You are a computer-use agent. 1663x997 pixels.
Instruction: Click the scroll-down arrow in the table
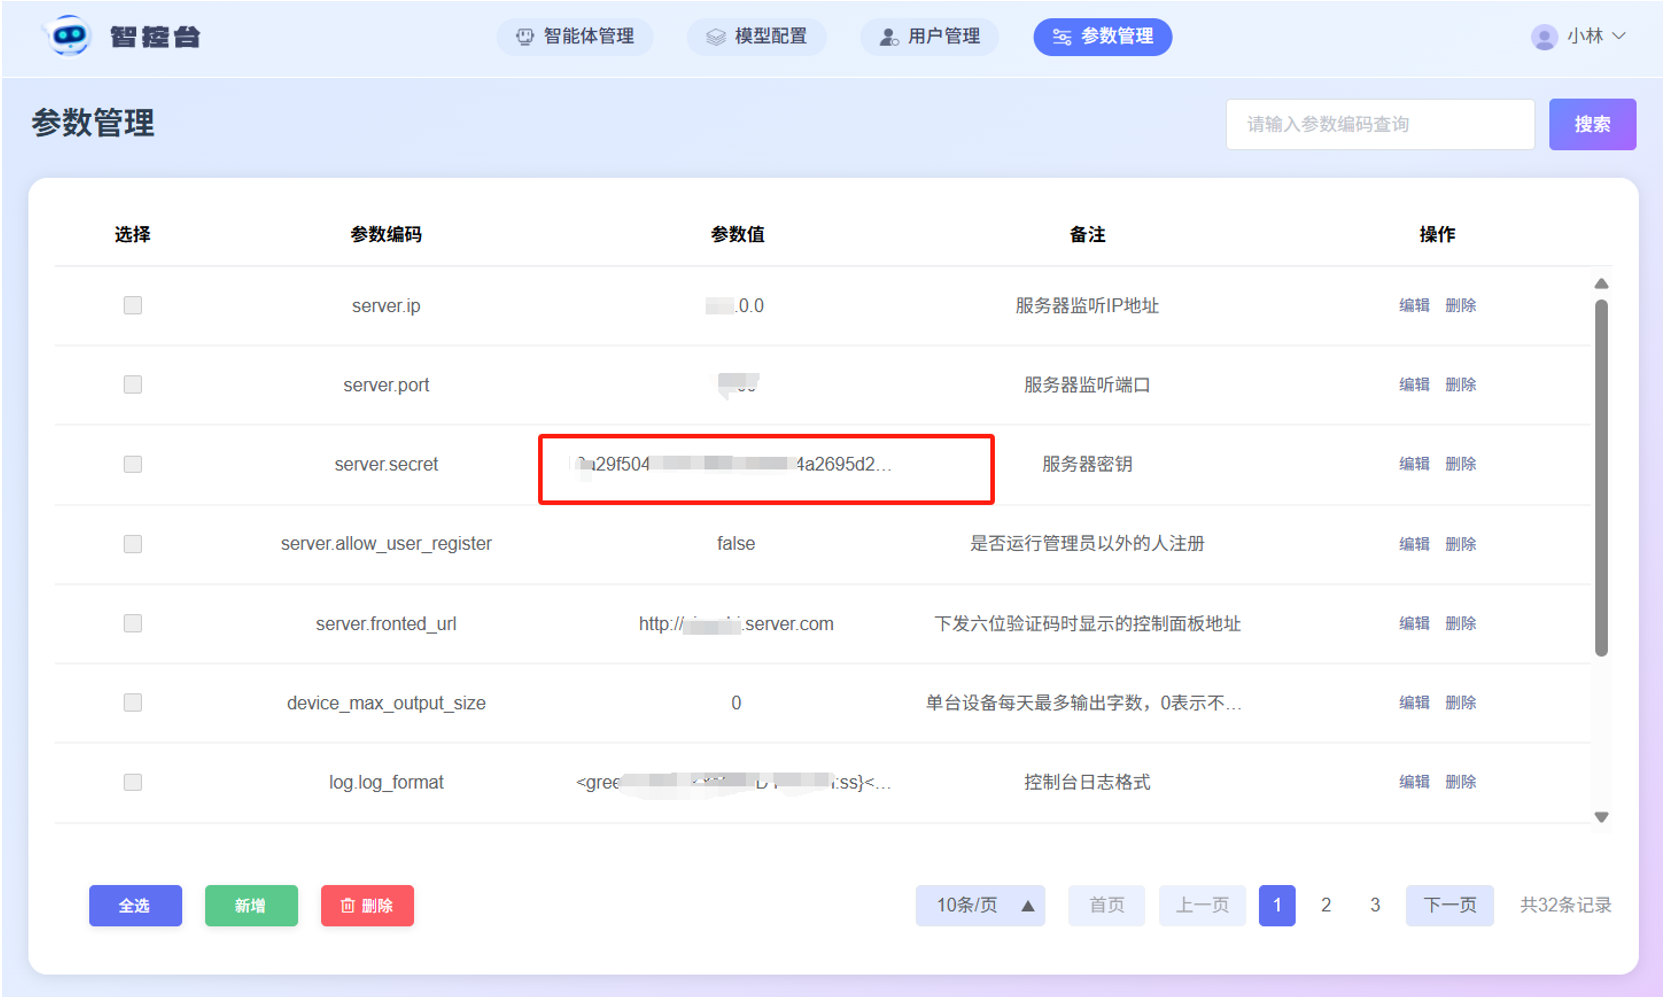point(1601,817)
